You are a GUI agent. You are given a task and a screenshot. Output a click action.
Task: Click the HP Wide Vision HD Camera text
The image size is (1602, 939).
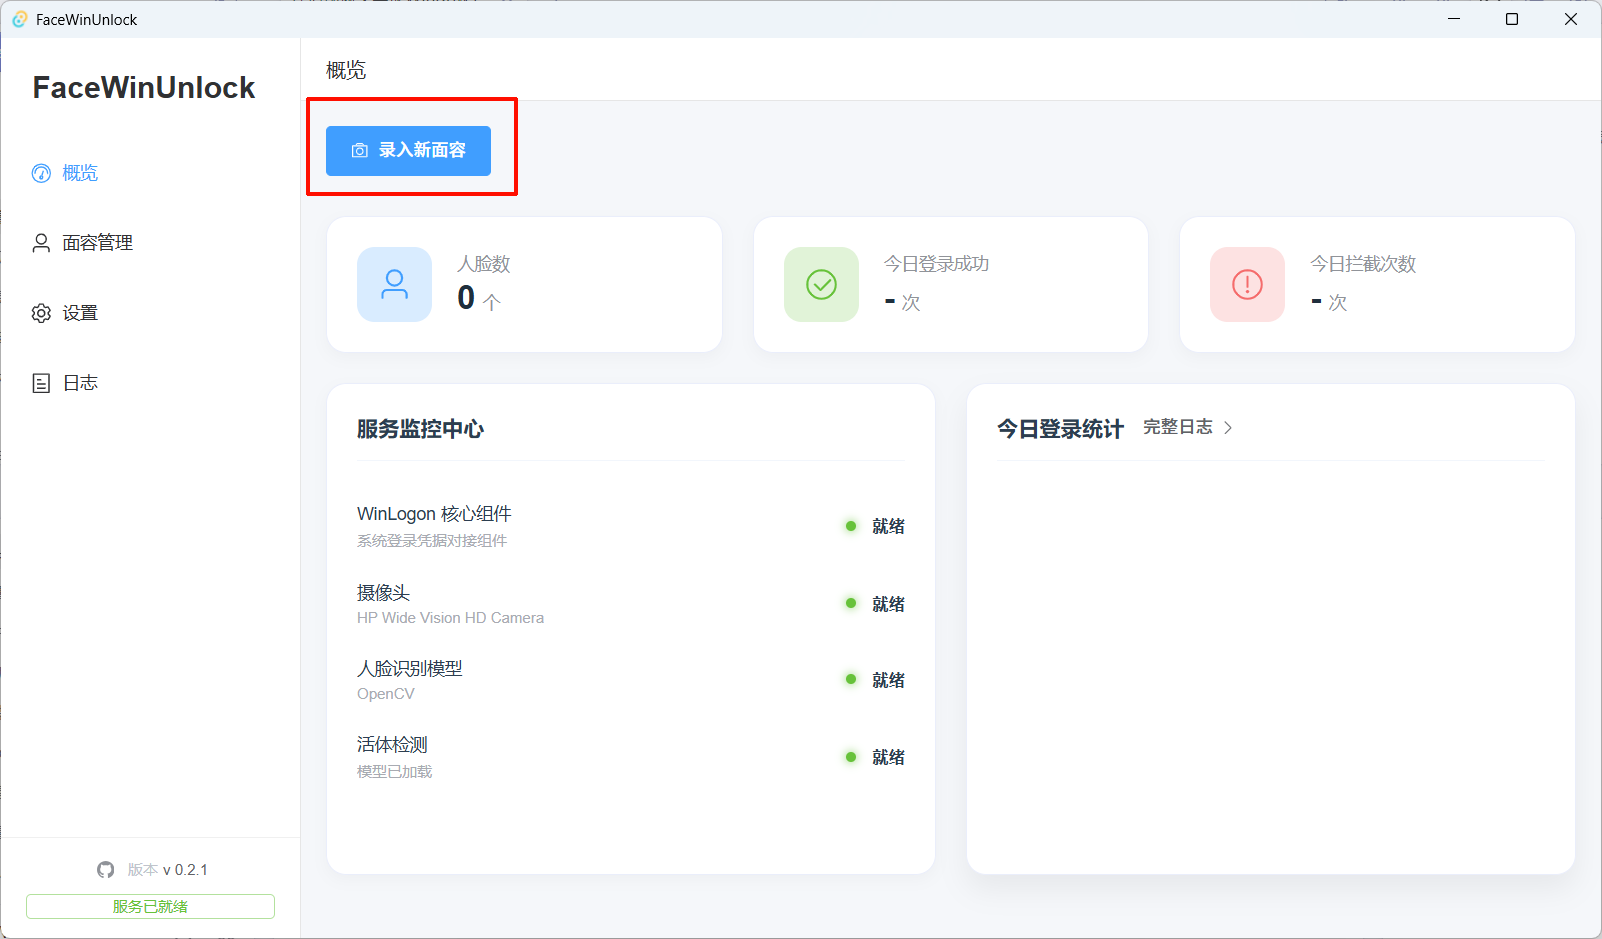coord(450,618)
